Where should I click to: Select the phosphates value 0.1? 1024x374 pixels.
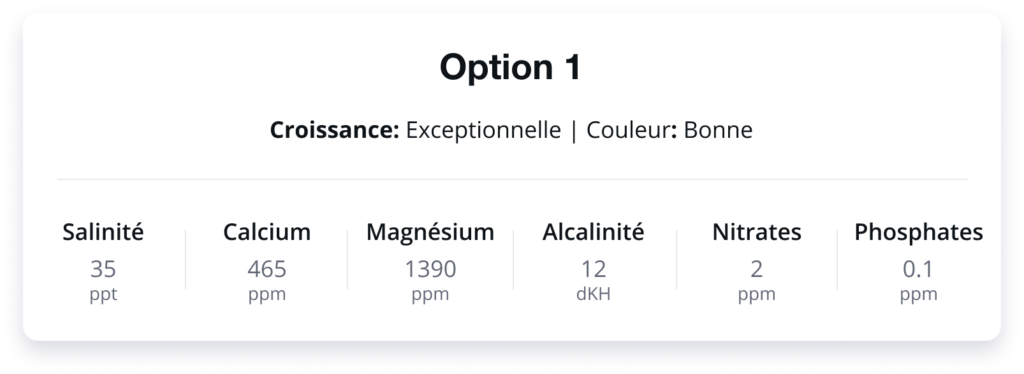(x=918, y=269)
